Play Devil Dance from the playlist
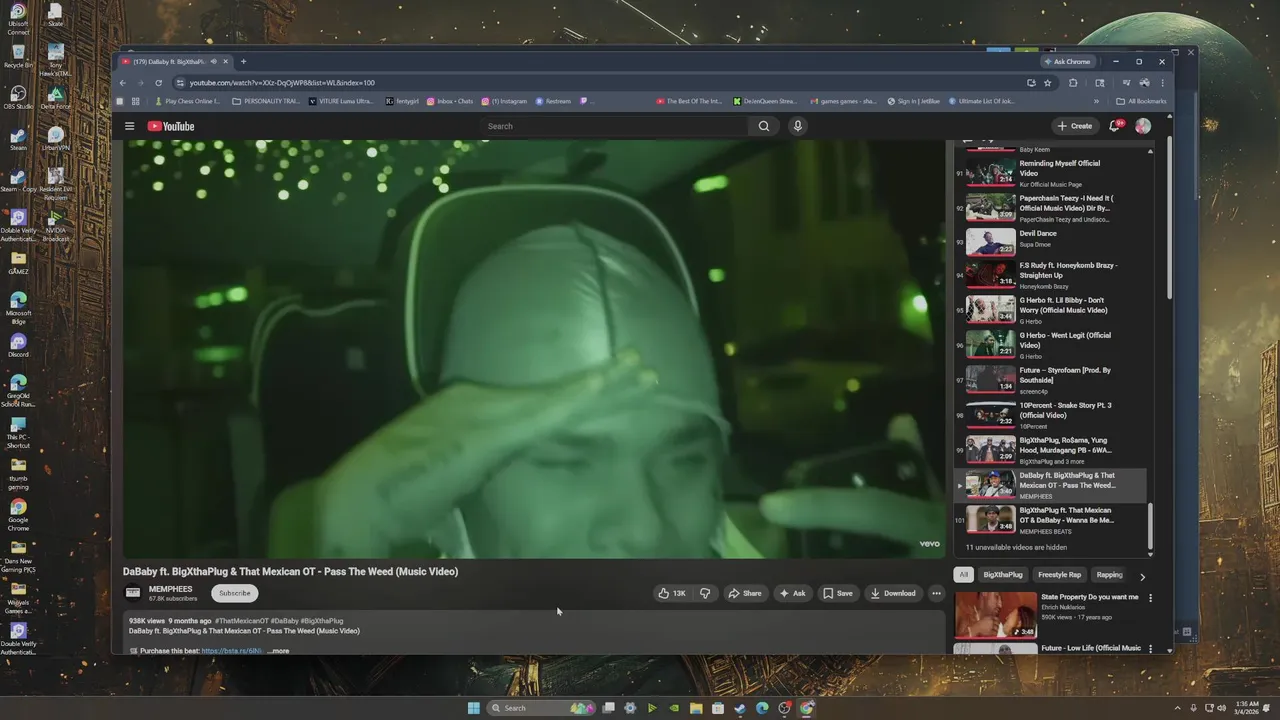This screenshot has height=720, width=1280. click(x=1050, y=243)
